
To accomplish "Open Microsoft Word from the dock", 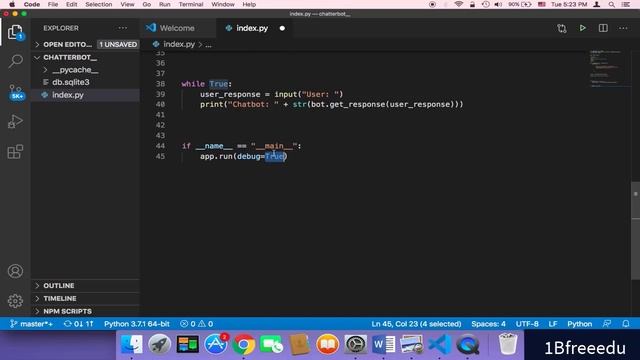I will pyautogui.click(x=384, y=344).
